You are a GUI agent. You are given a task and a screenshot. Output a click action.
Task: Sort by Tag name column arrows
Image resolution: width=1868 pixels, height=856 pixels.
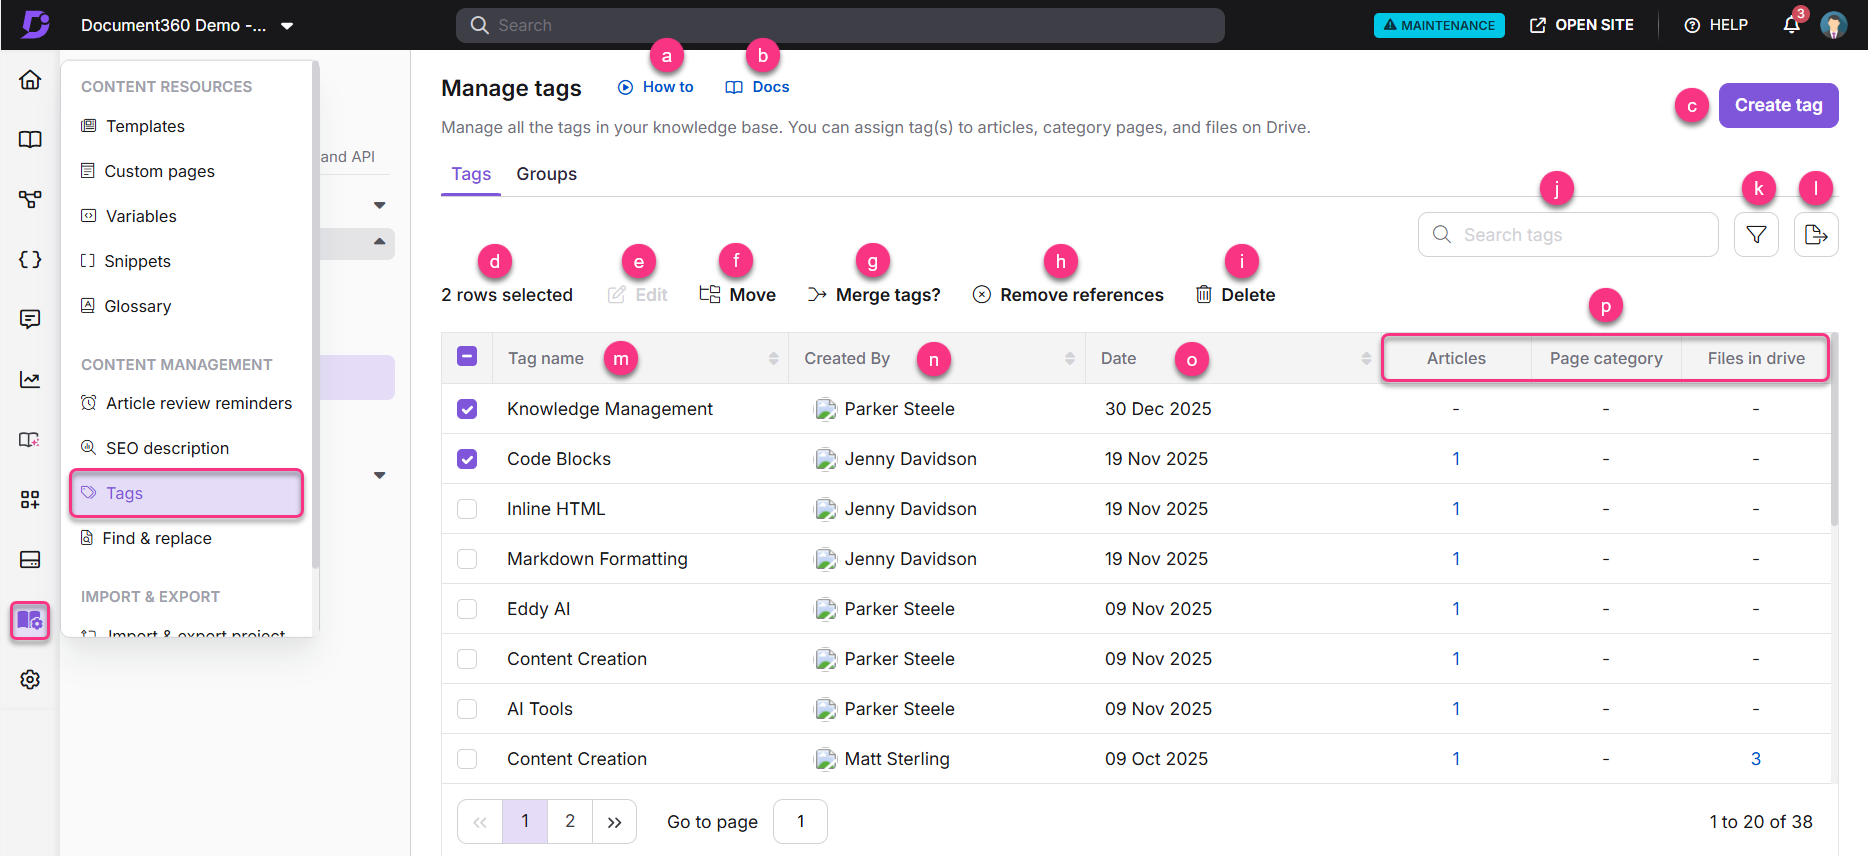773,358
